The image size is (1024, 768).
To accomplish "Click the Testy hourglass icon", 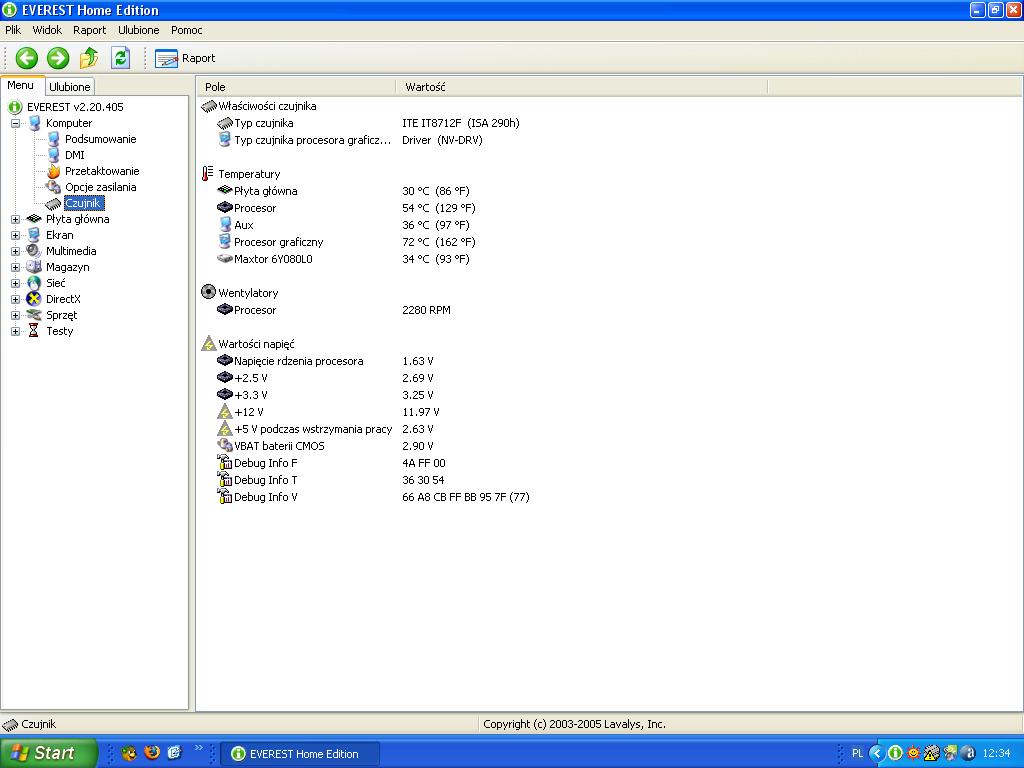I will 34,331.
